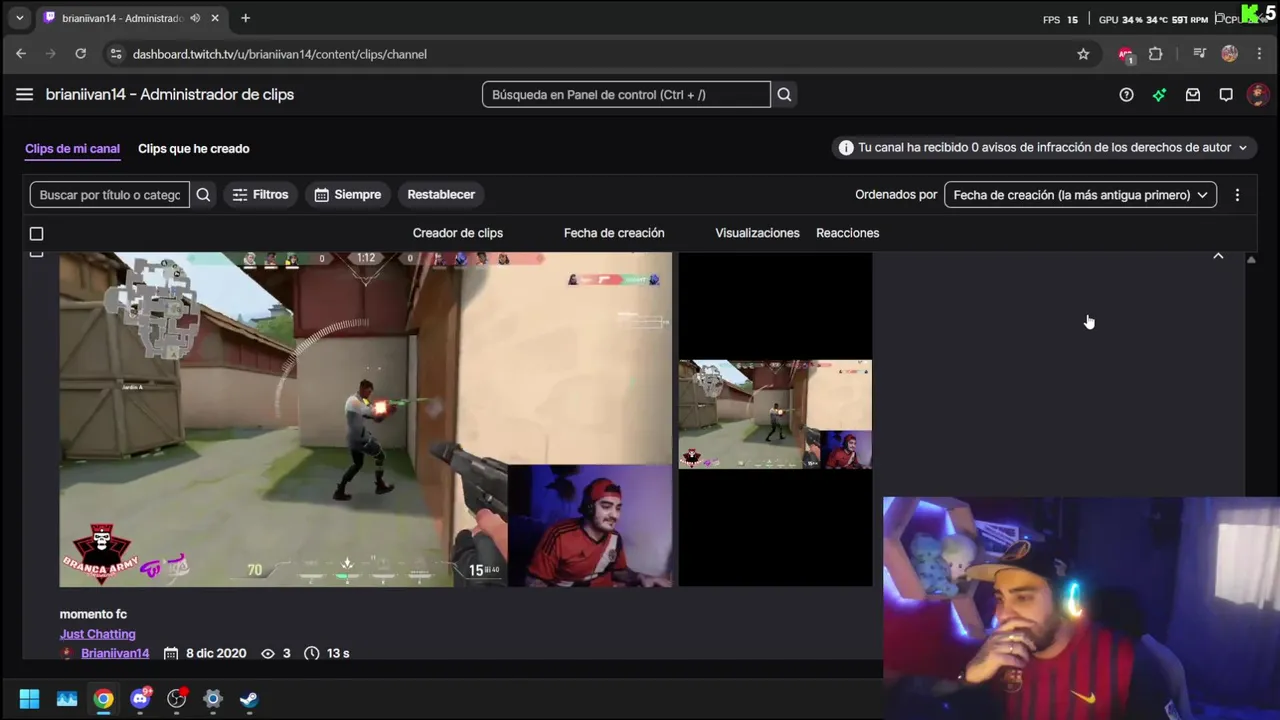Click the small vertical clip preview
Screen dimensions: 1280x720
point(775,419)
